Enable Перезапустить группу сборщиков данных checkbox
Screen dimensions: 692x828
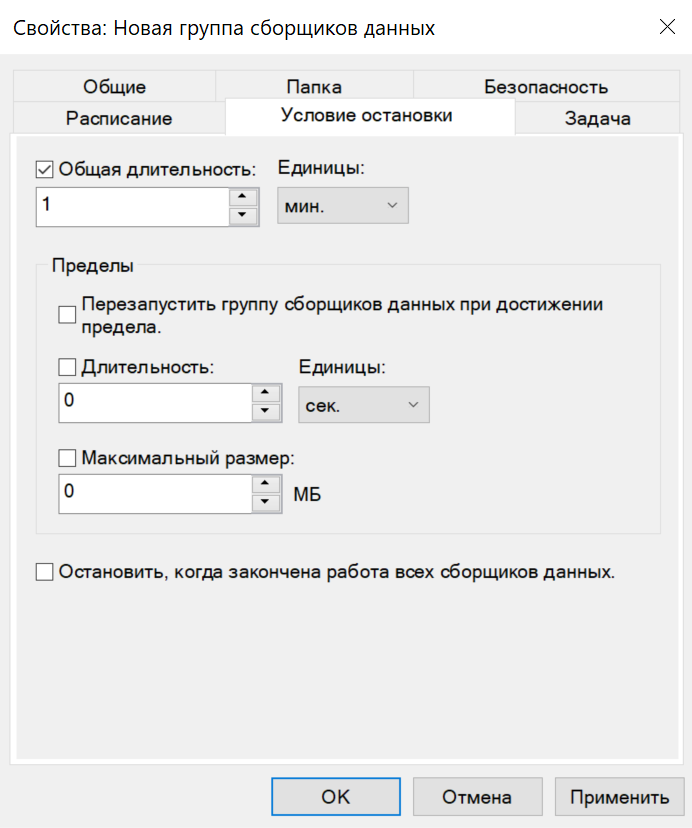click(x=67, y=315)
